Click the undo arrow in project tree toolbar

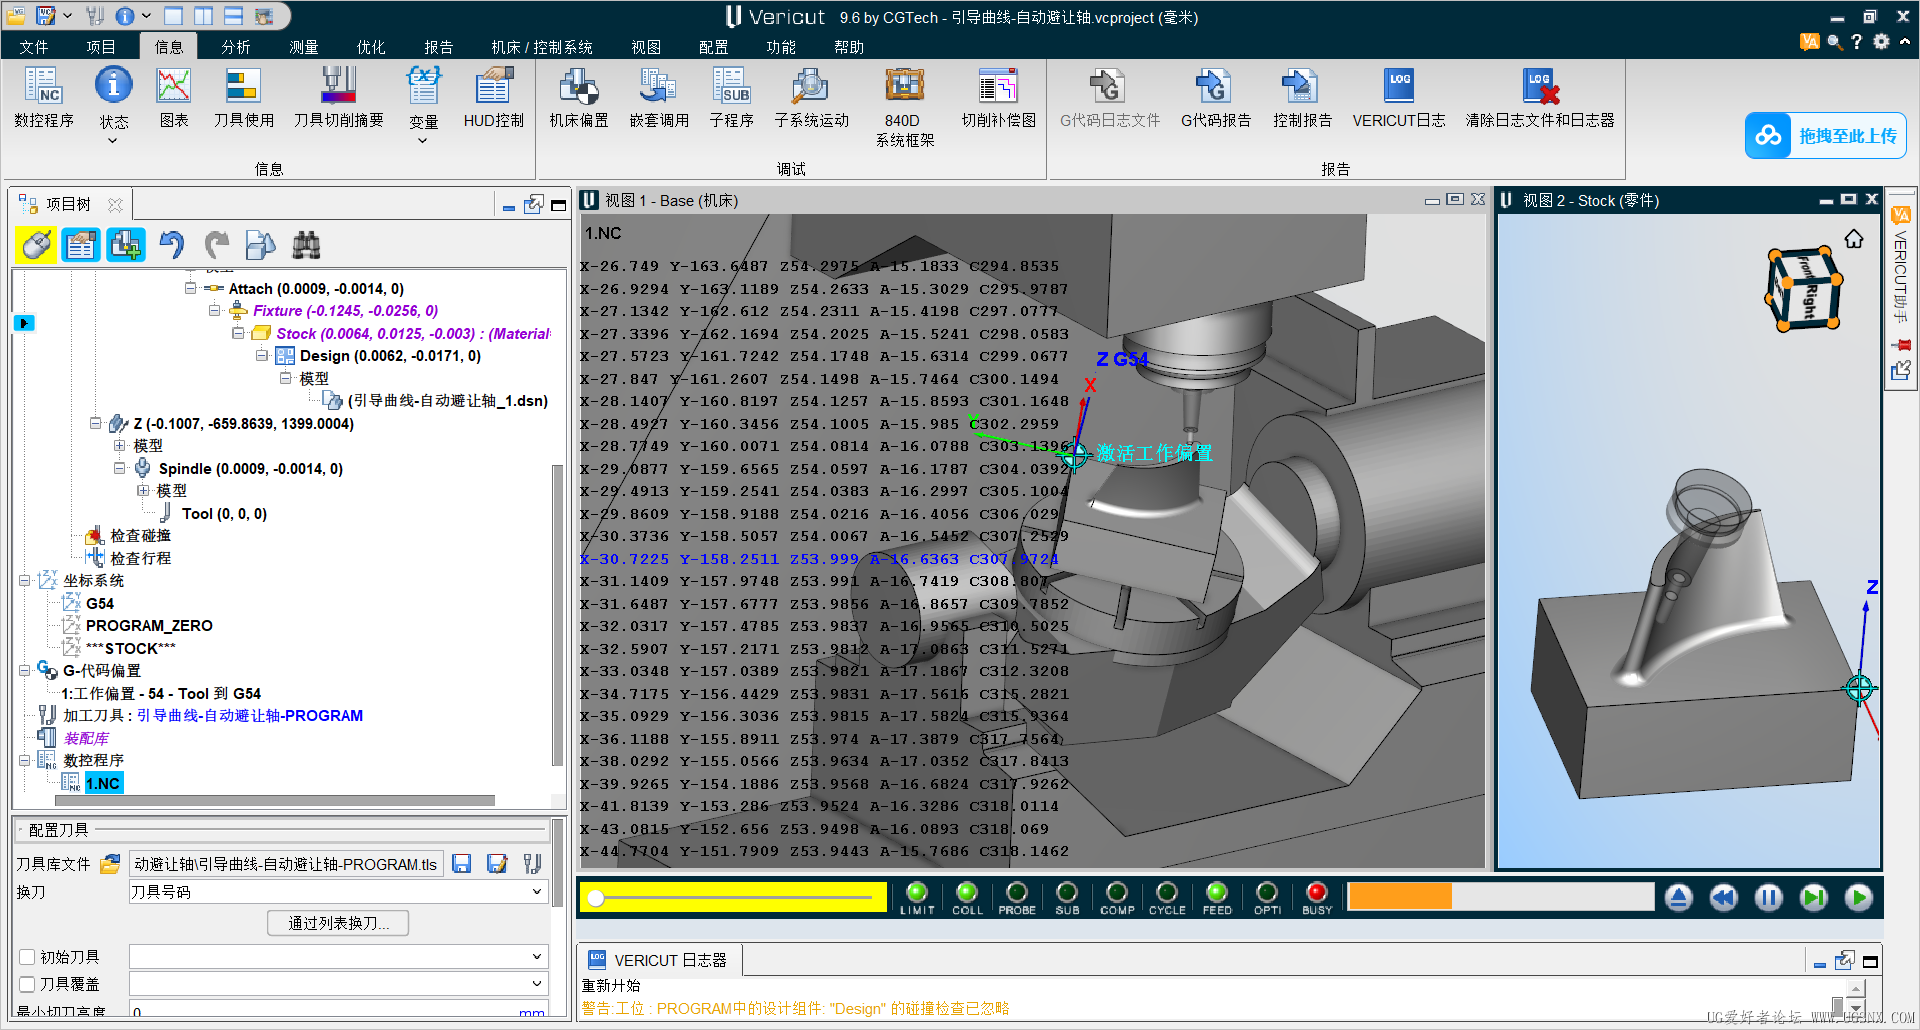point(171,244)
